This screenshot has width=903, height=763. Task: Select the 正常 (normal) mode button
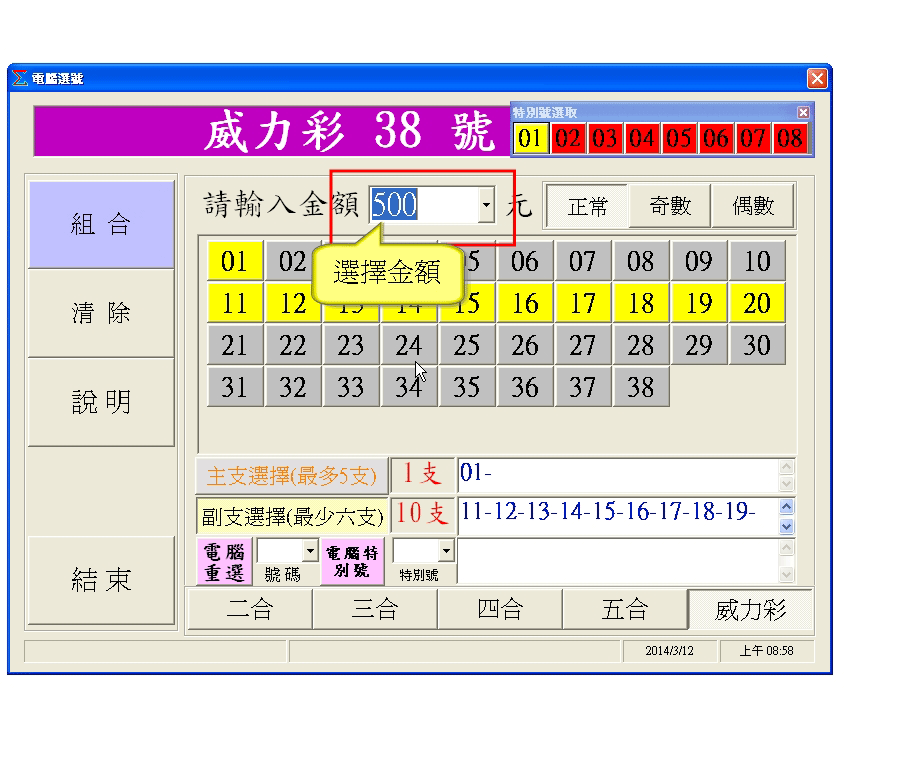click(587, 206)
